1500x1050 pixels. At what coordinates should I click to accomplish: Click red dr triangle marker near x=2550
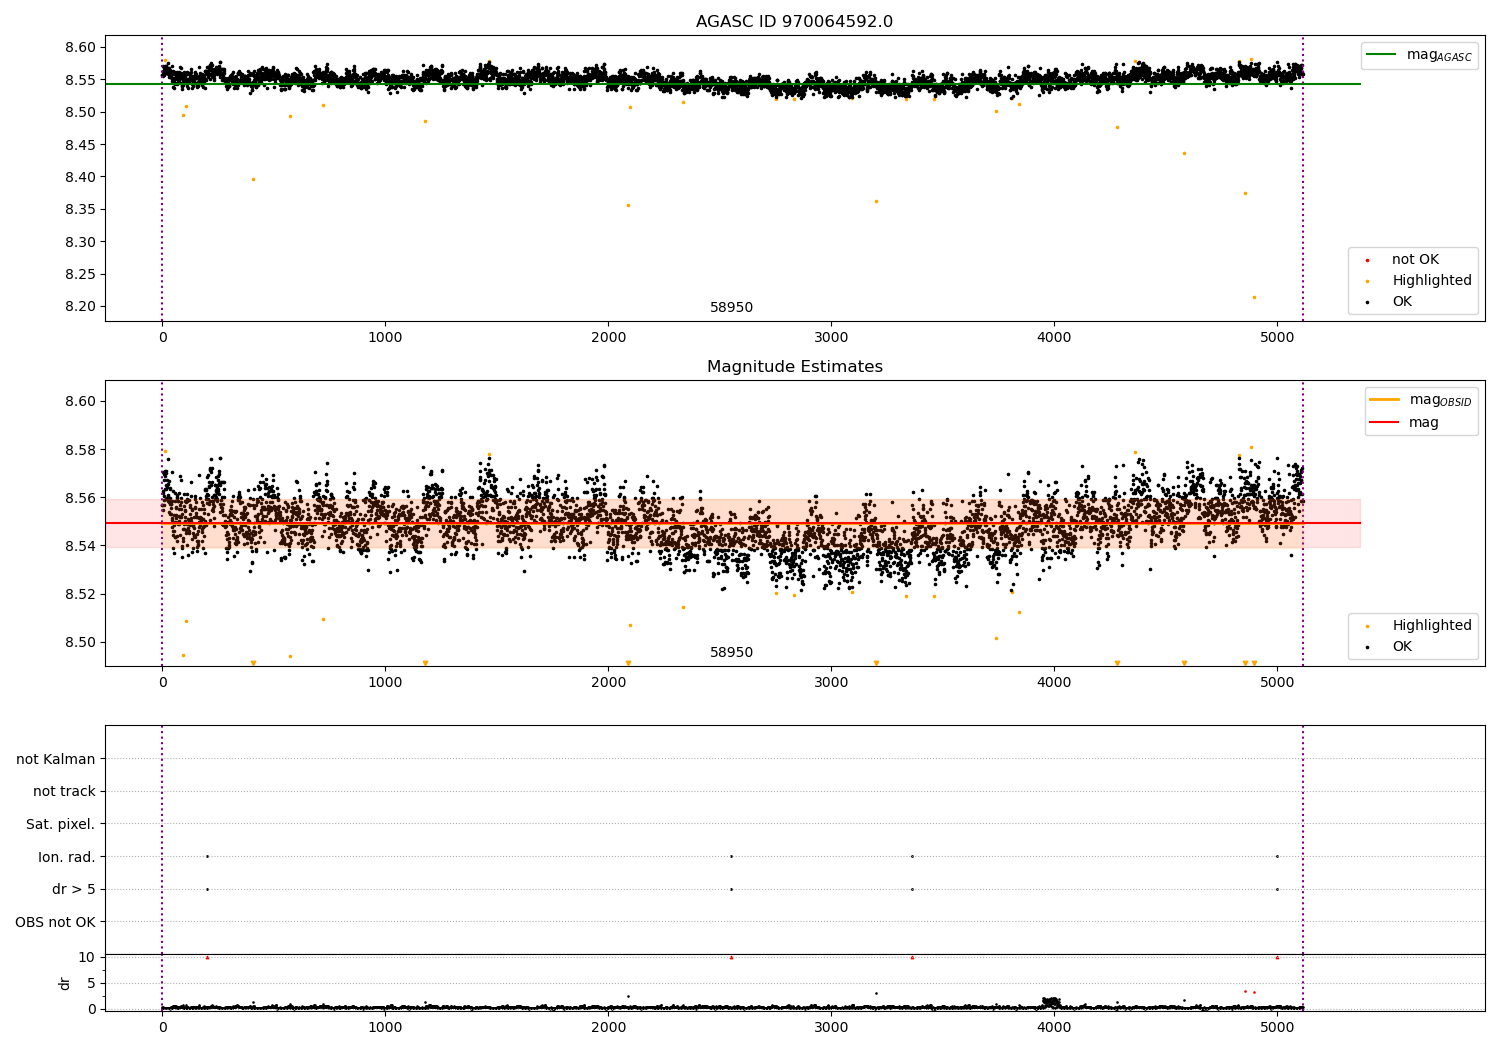point(731,957)
